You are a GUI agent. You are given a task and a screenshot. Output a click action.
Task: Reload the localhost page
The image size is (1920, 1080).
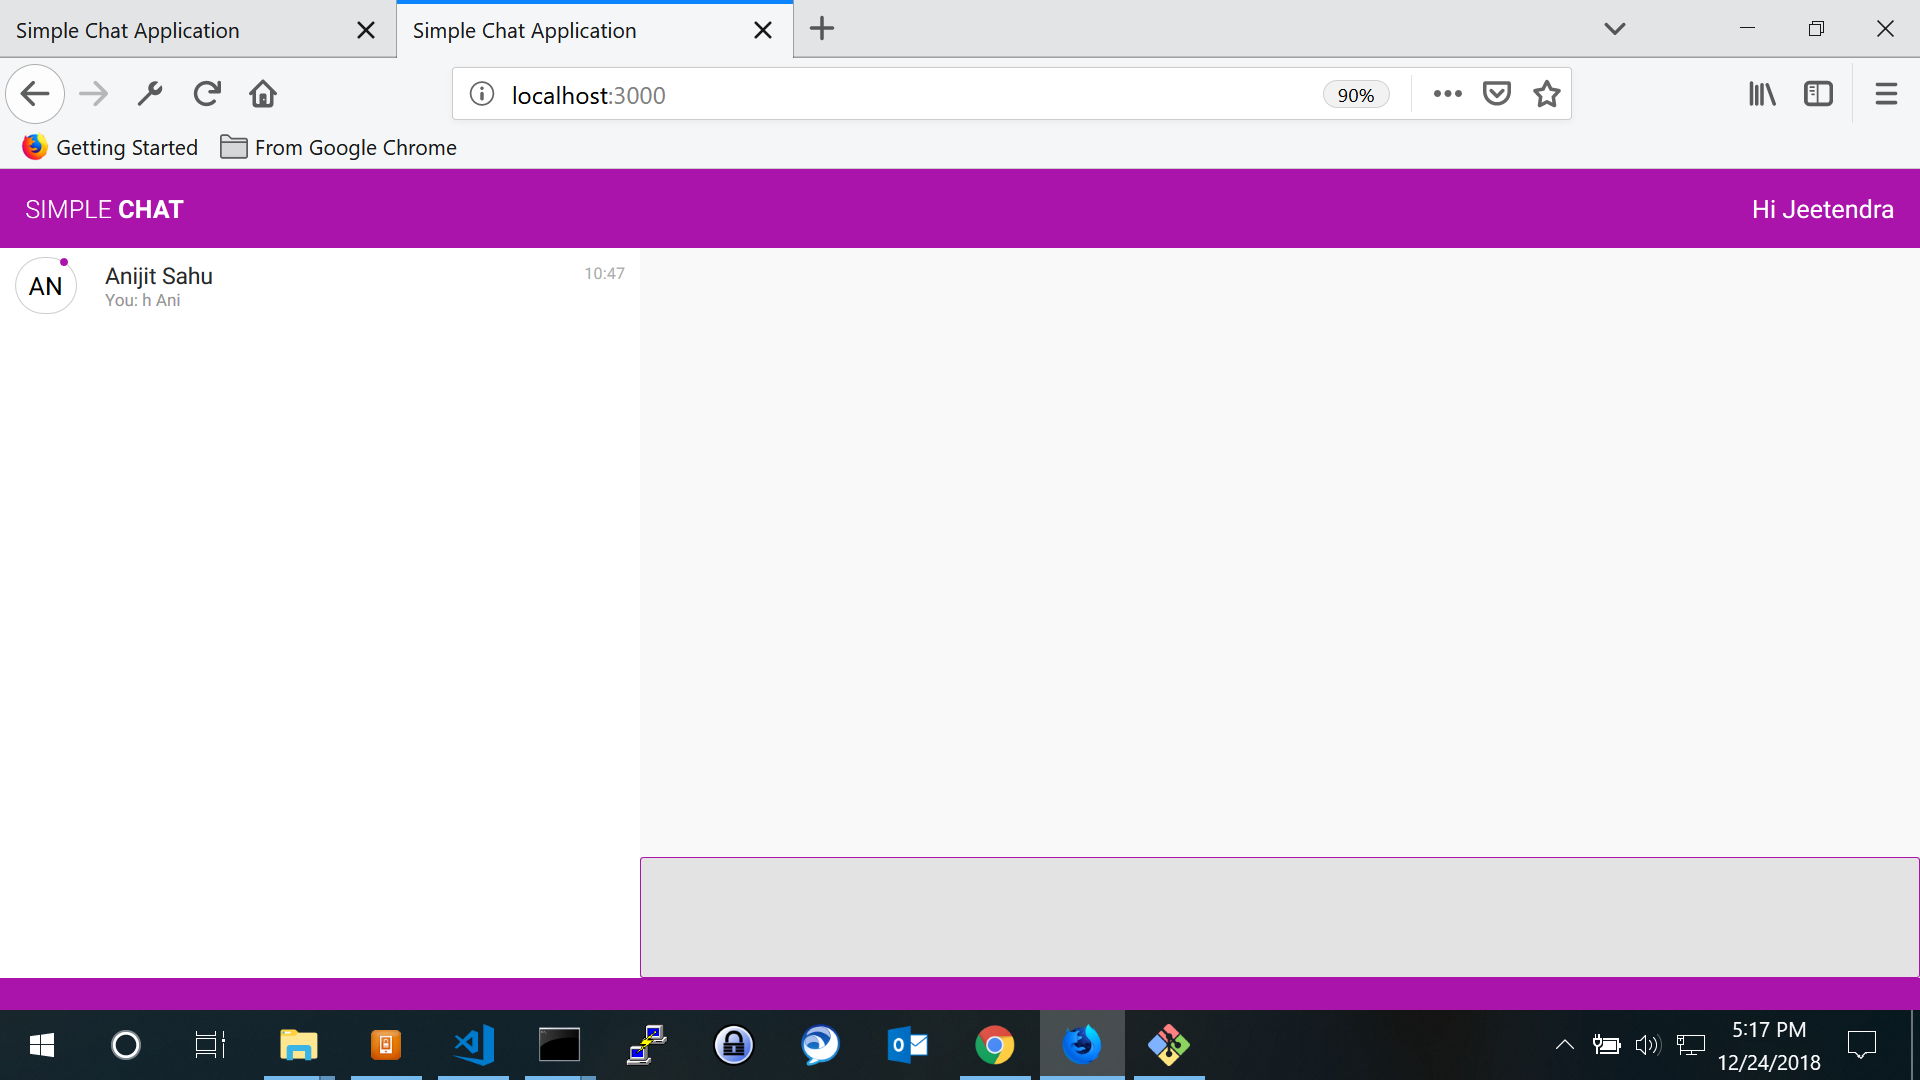[207, 94]
